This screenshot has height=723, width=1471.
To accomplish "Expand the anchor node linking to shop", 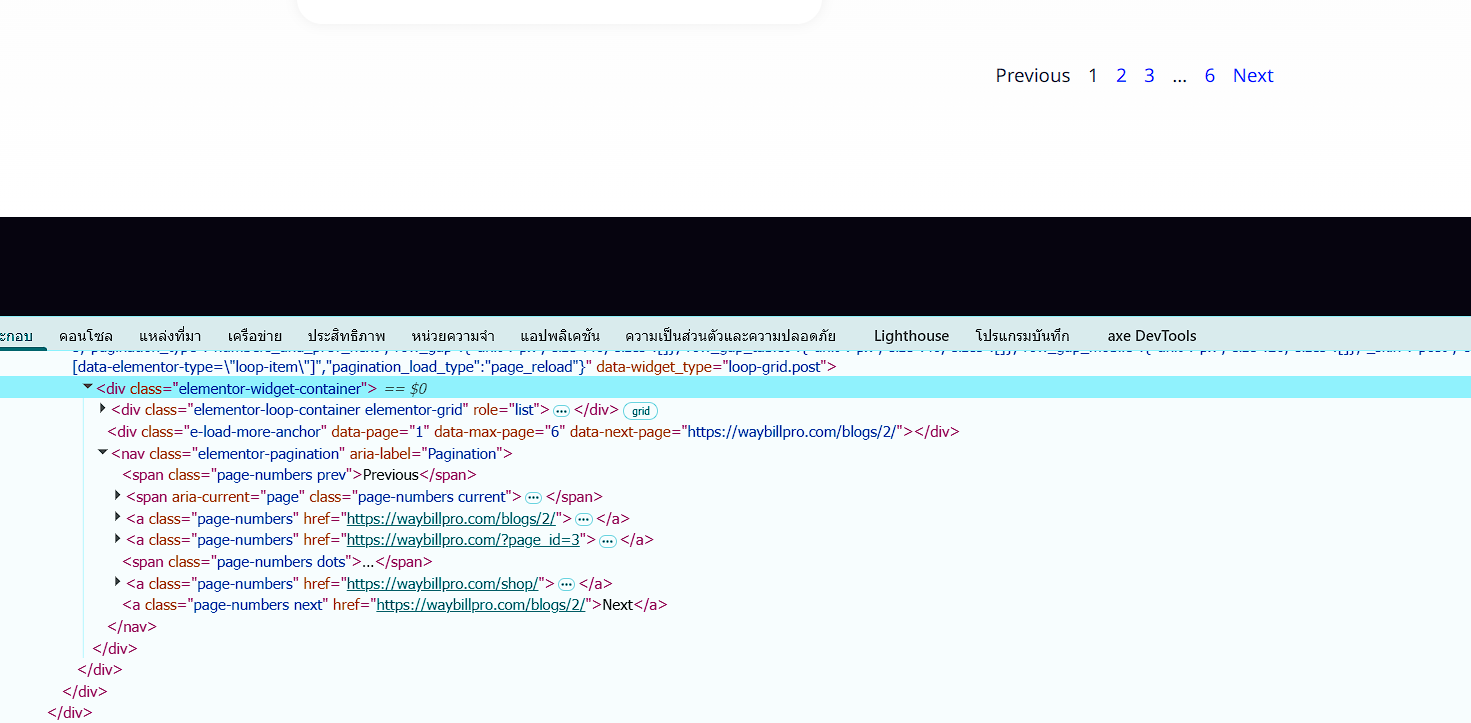I will [x=118, y=583].
